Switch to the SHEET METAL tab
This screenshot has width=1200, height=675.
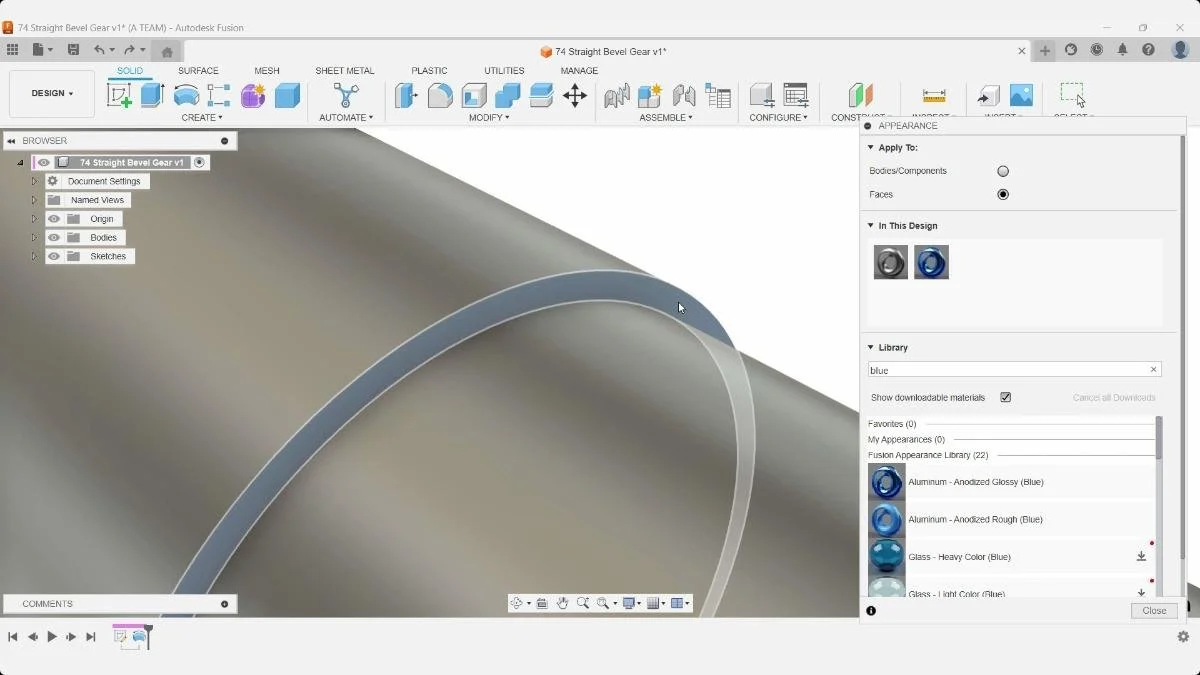point(345,71)
